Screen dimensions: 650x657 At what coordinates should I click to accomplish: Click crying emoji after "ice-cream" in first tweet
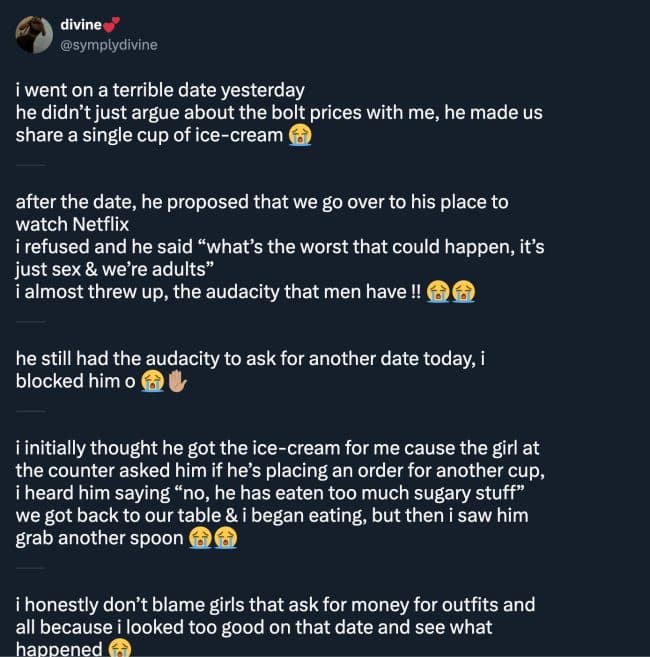[299, 135]
